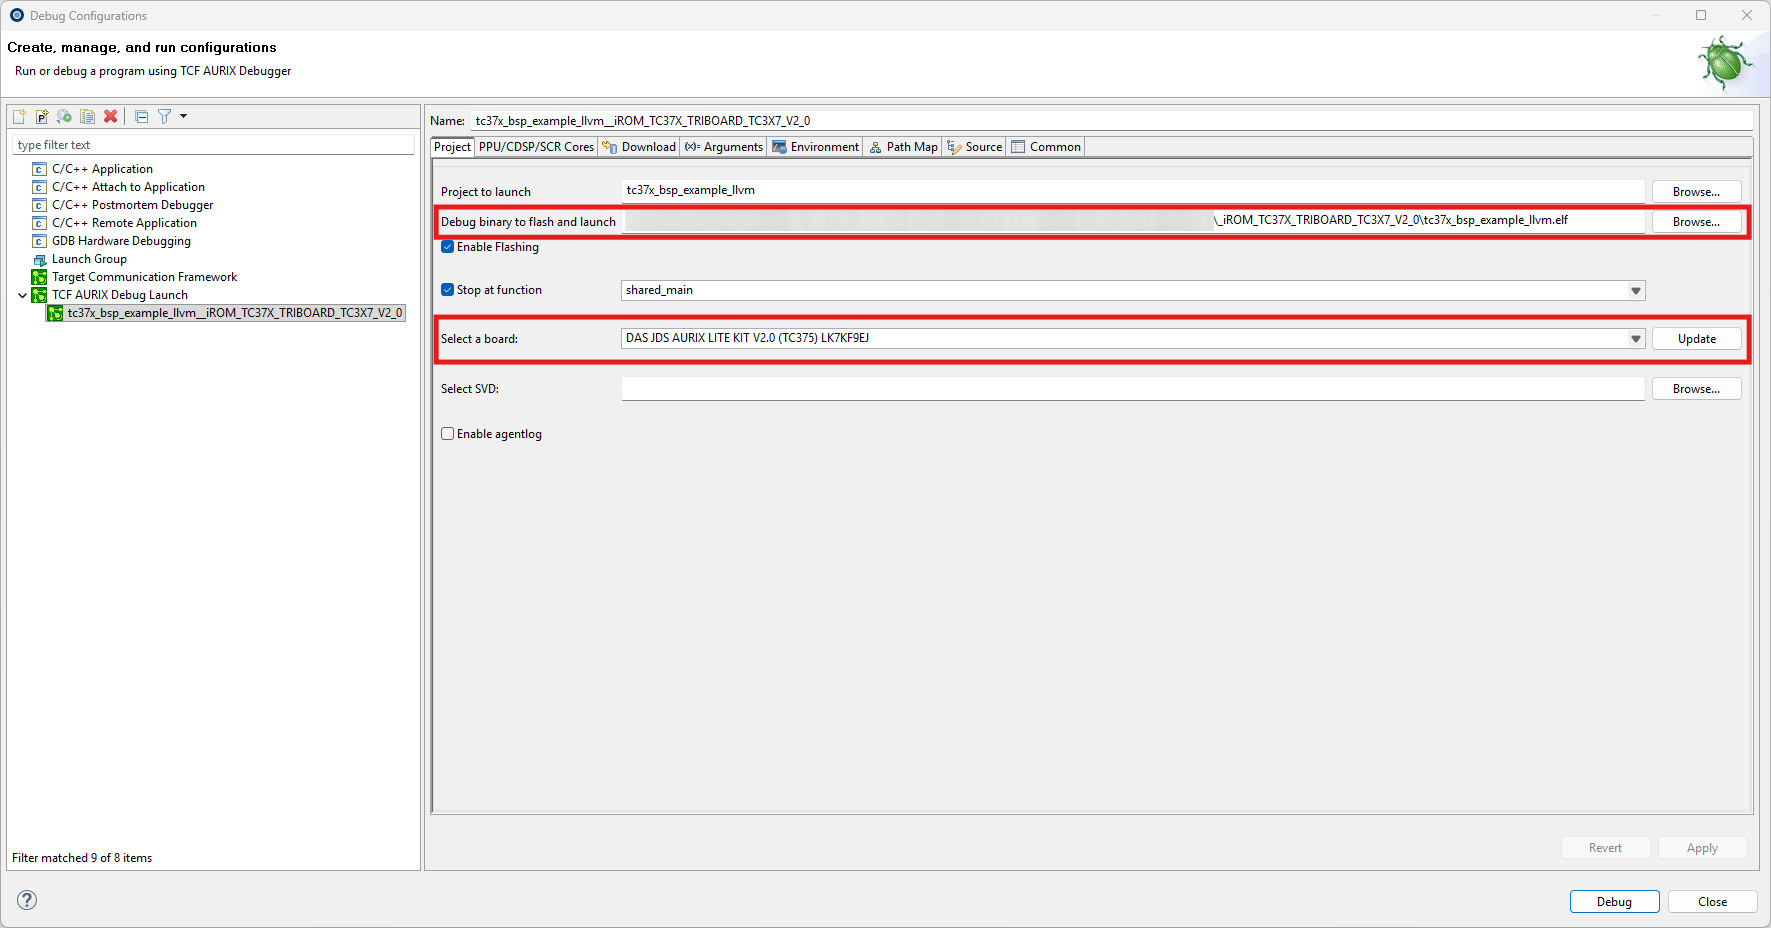Screen dimensions: 1771x928
Task: Browse for an SVD file
Action: click(1696, 389)
